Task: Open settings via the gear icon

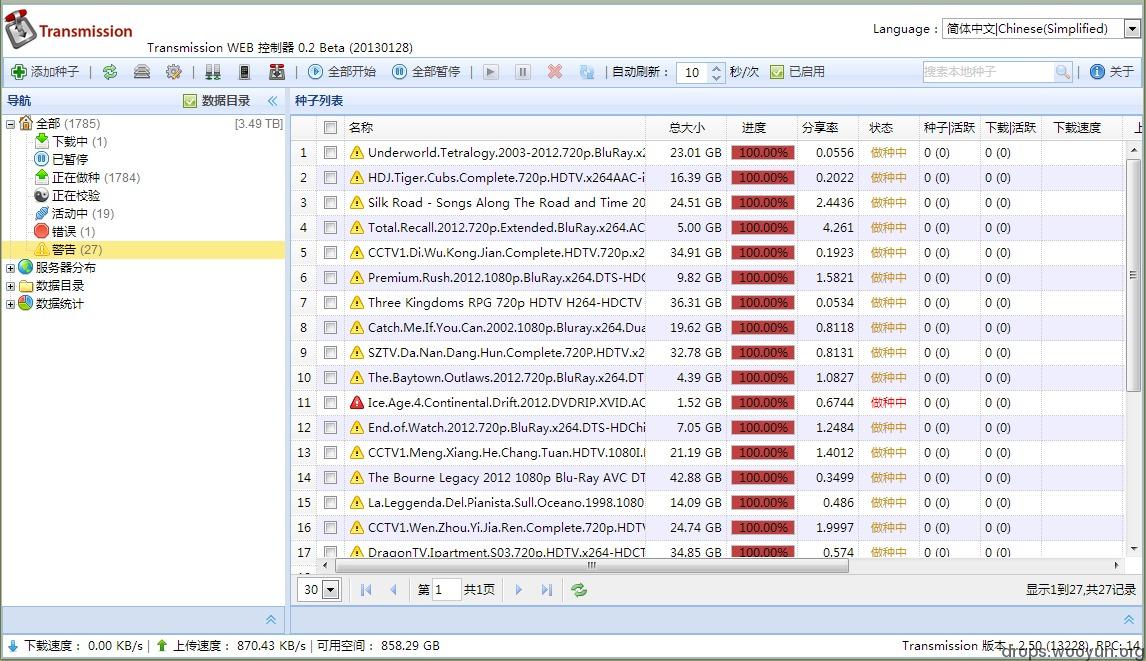Action: click(x=174, y=72)
